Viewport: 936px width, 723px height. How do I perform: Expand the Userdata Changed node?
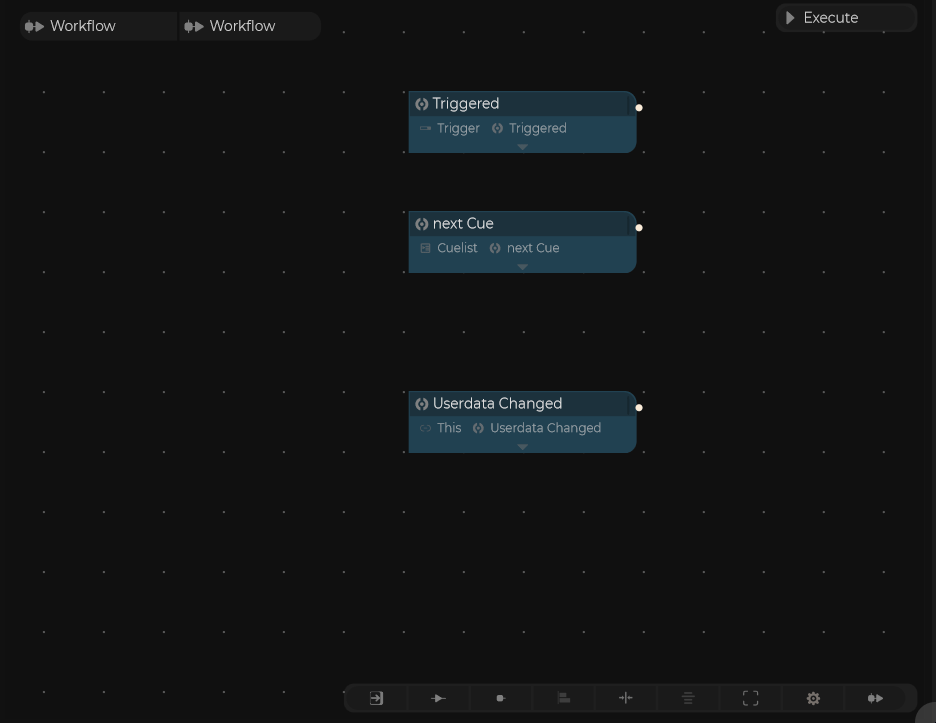tap(522, 447)
